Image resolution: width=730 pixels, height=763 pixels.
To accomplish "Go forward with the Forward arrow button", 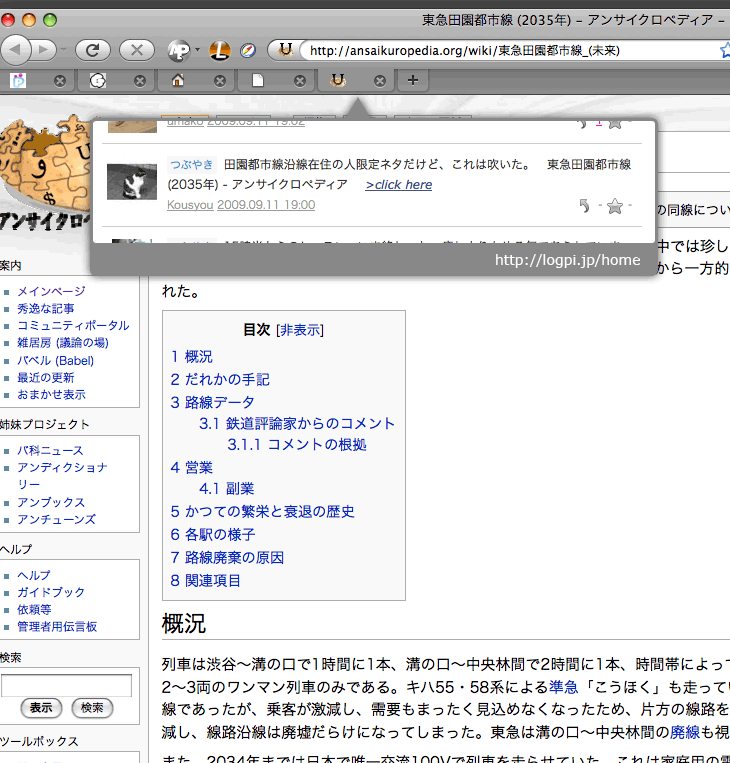I will 44,50.
